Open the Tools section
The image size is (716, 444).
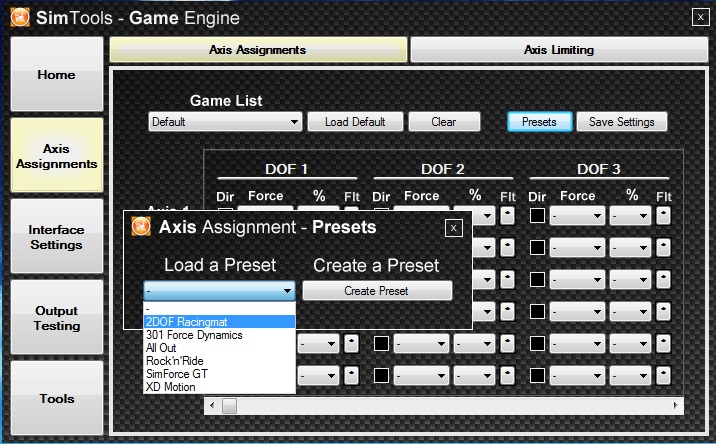click(x=57, y=398)
